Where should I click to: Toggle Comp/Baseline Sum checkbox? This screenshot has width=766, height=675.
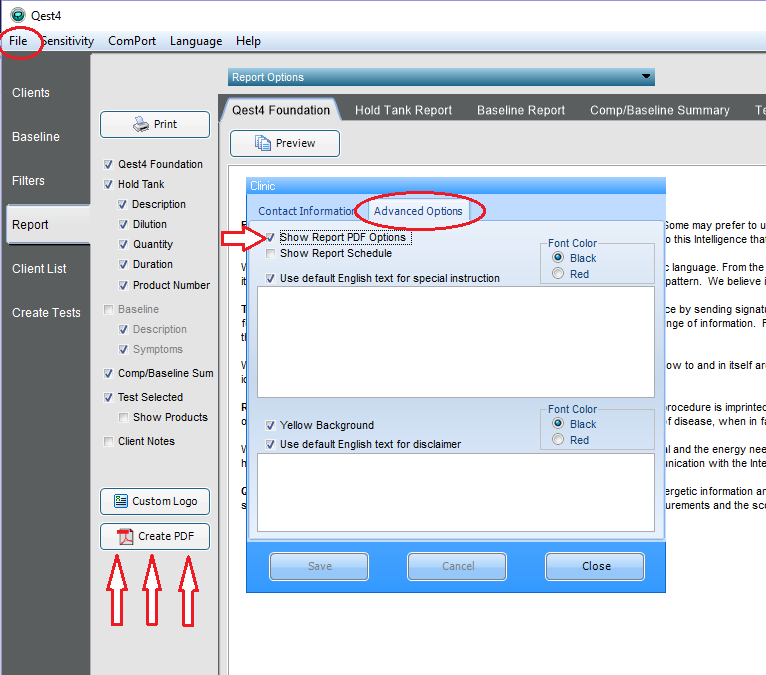[108, 374]
